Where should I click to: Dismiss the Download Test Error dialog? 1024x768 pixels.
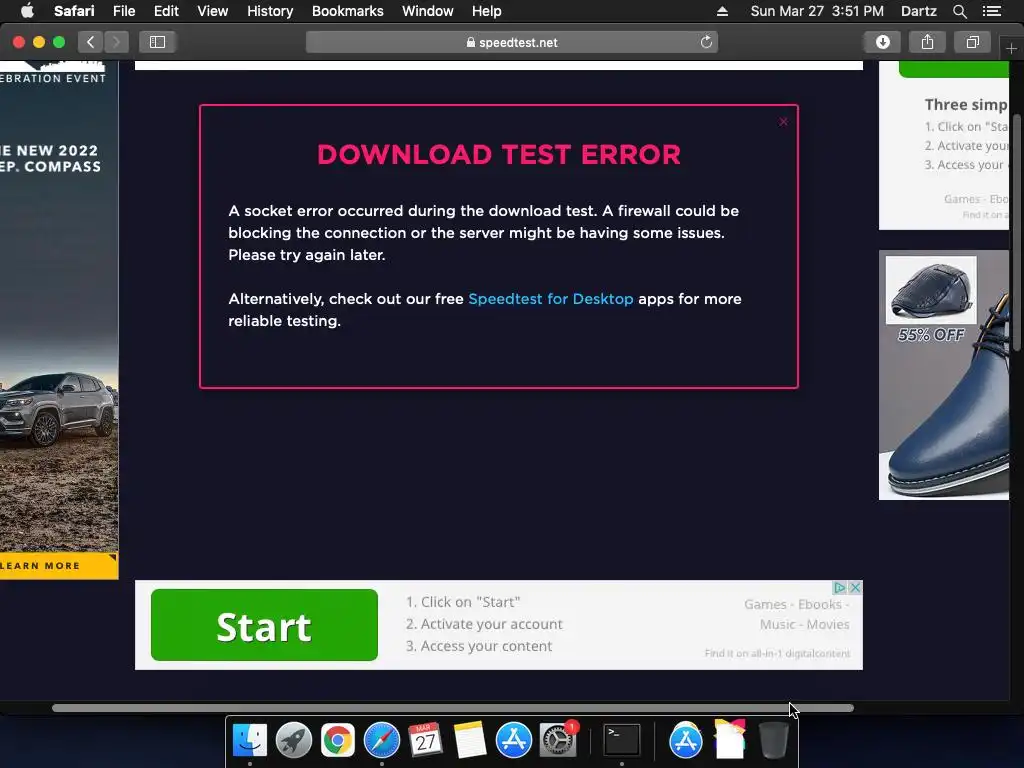point(783,121)
